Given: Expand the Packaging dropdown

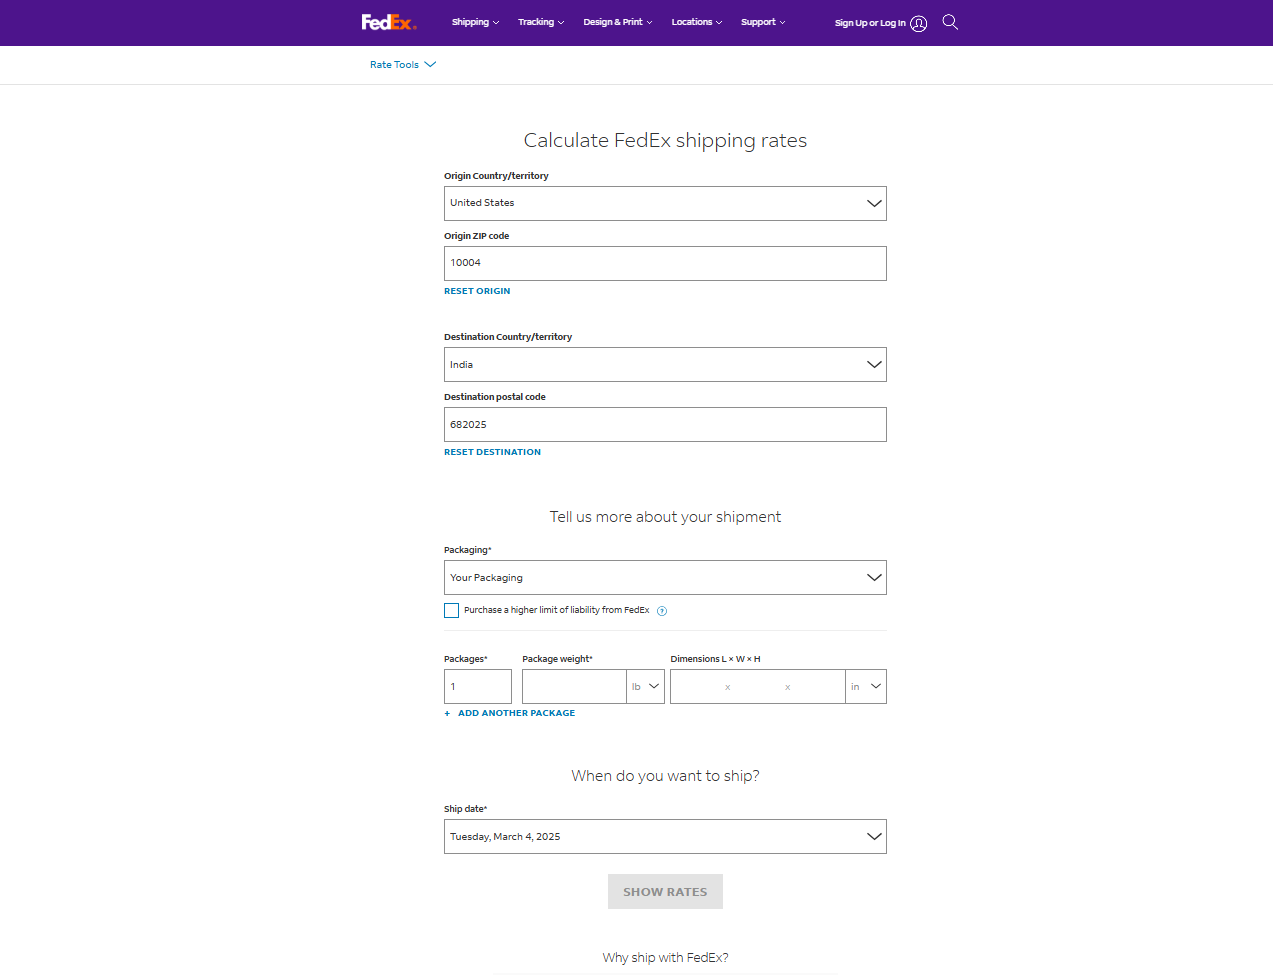Looking at the screenshot, I should coord(665,577).
